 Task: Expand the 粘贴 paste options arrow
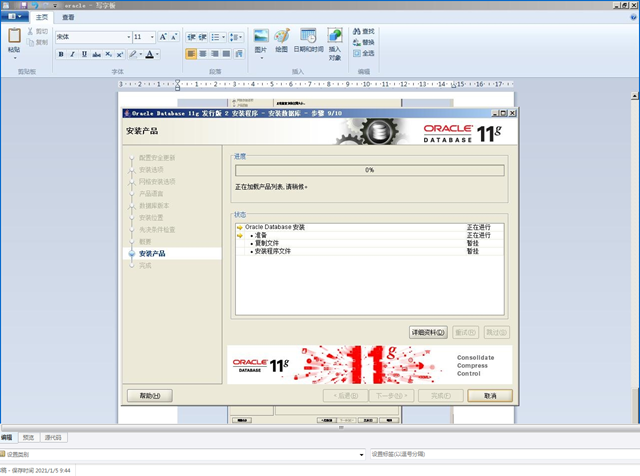click(15, 58)
